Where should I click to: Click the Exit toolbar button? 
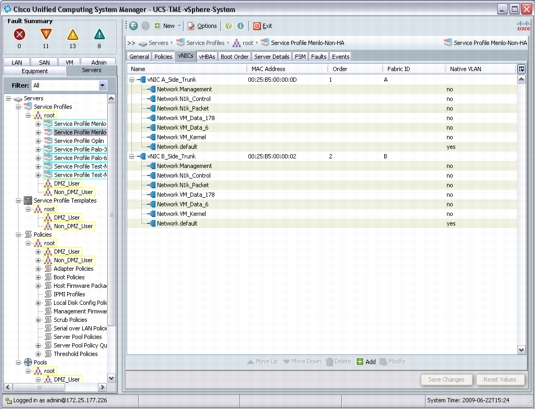click(263, 26)
